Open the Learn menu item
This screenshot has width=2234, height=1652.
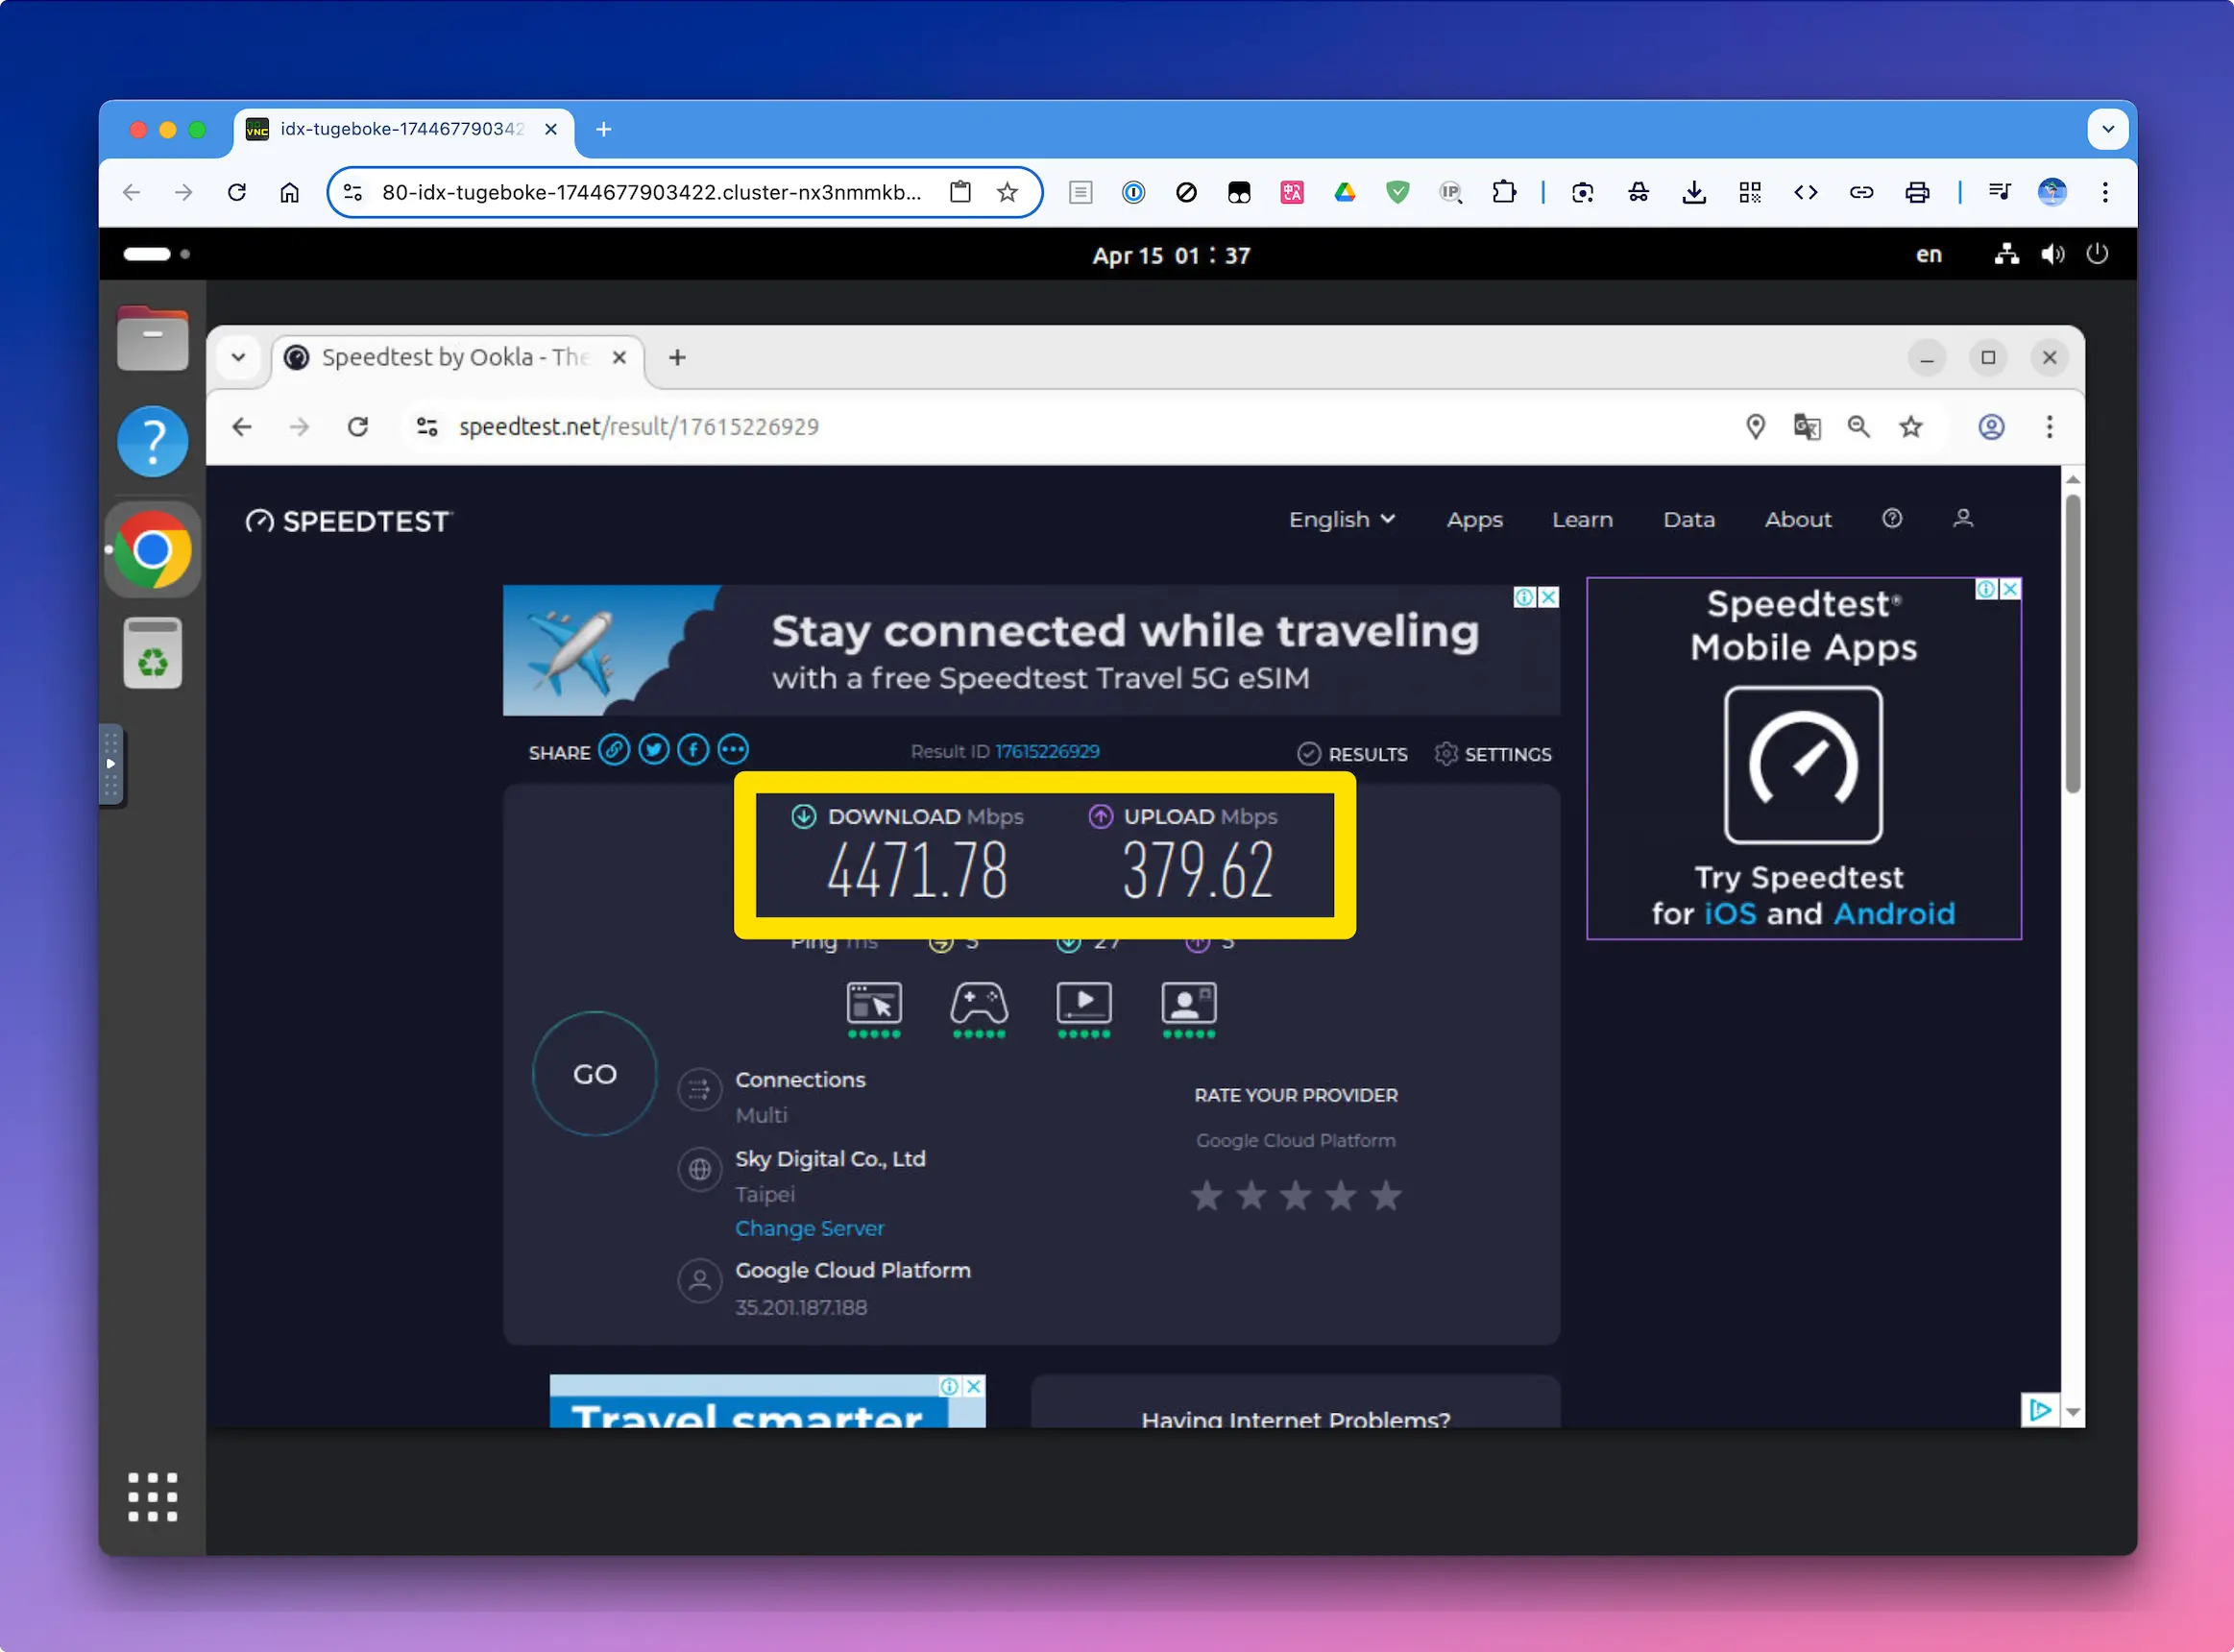coord(1582,519)
